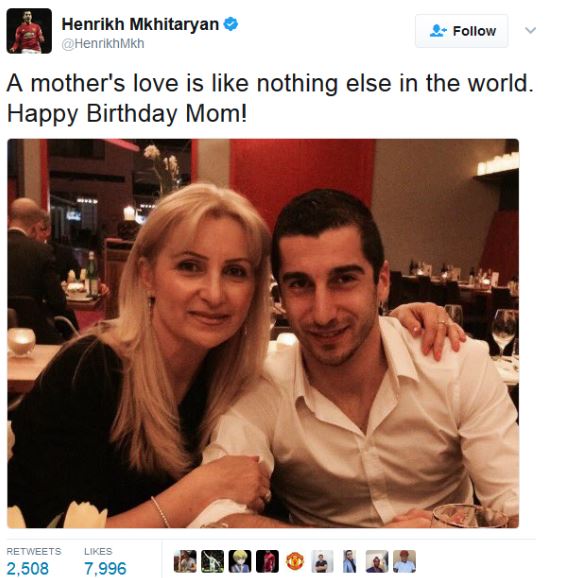Viewport: 565px width, 578px height.
Task: Open the blonde anime character liker avatar
Action: click(x=240, y=561)
